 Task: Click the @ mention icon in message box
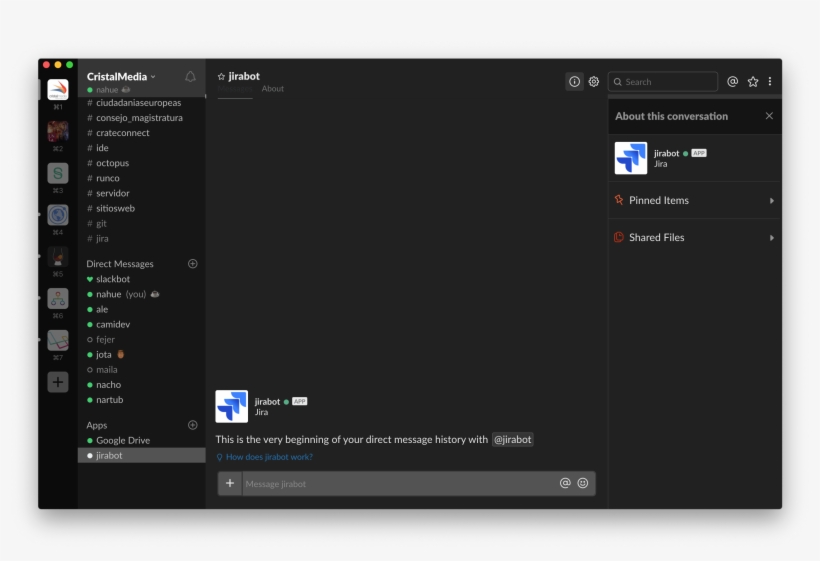point(565,483)
